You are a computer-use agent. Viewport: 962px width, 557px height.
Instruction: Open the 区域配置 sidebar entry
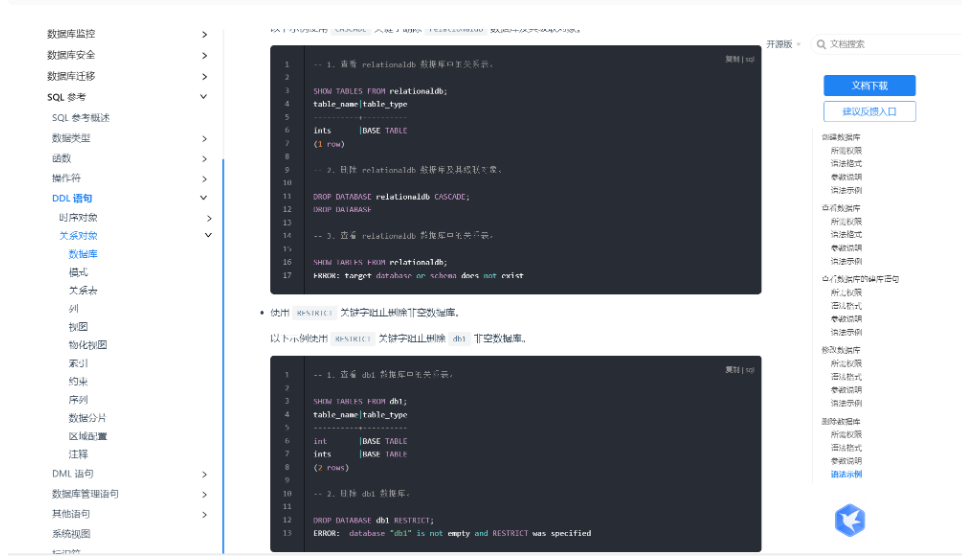[x=88, y=436]
